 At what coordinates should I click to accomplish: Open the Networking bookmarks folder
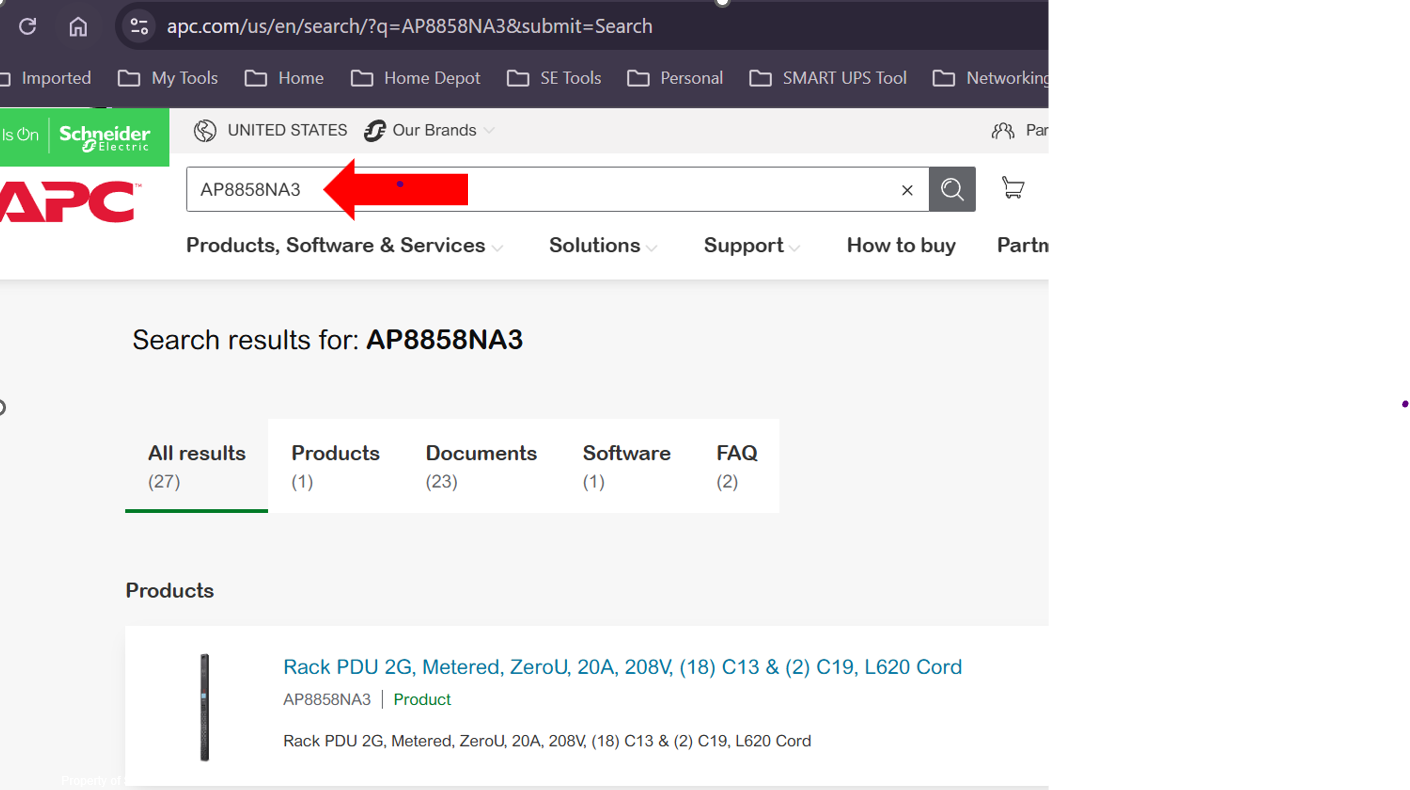[990, 78]
